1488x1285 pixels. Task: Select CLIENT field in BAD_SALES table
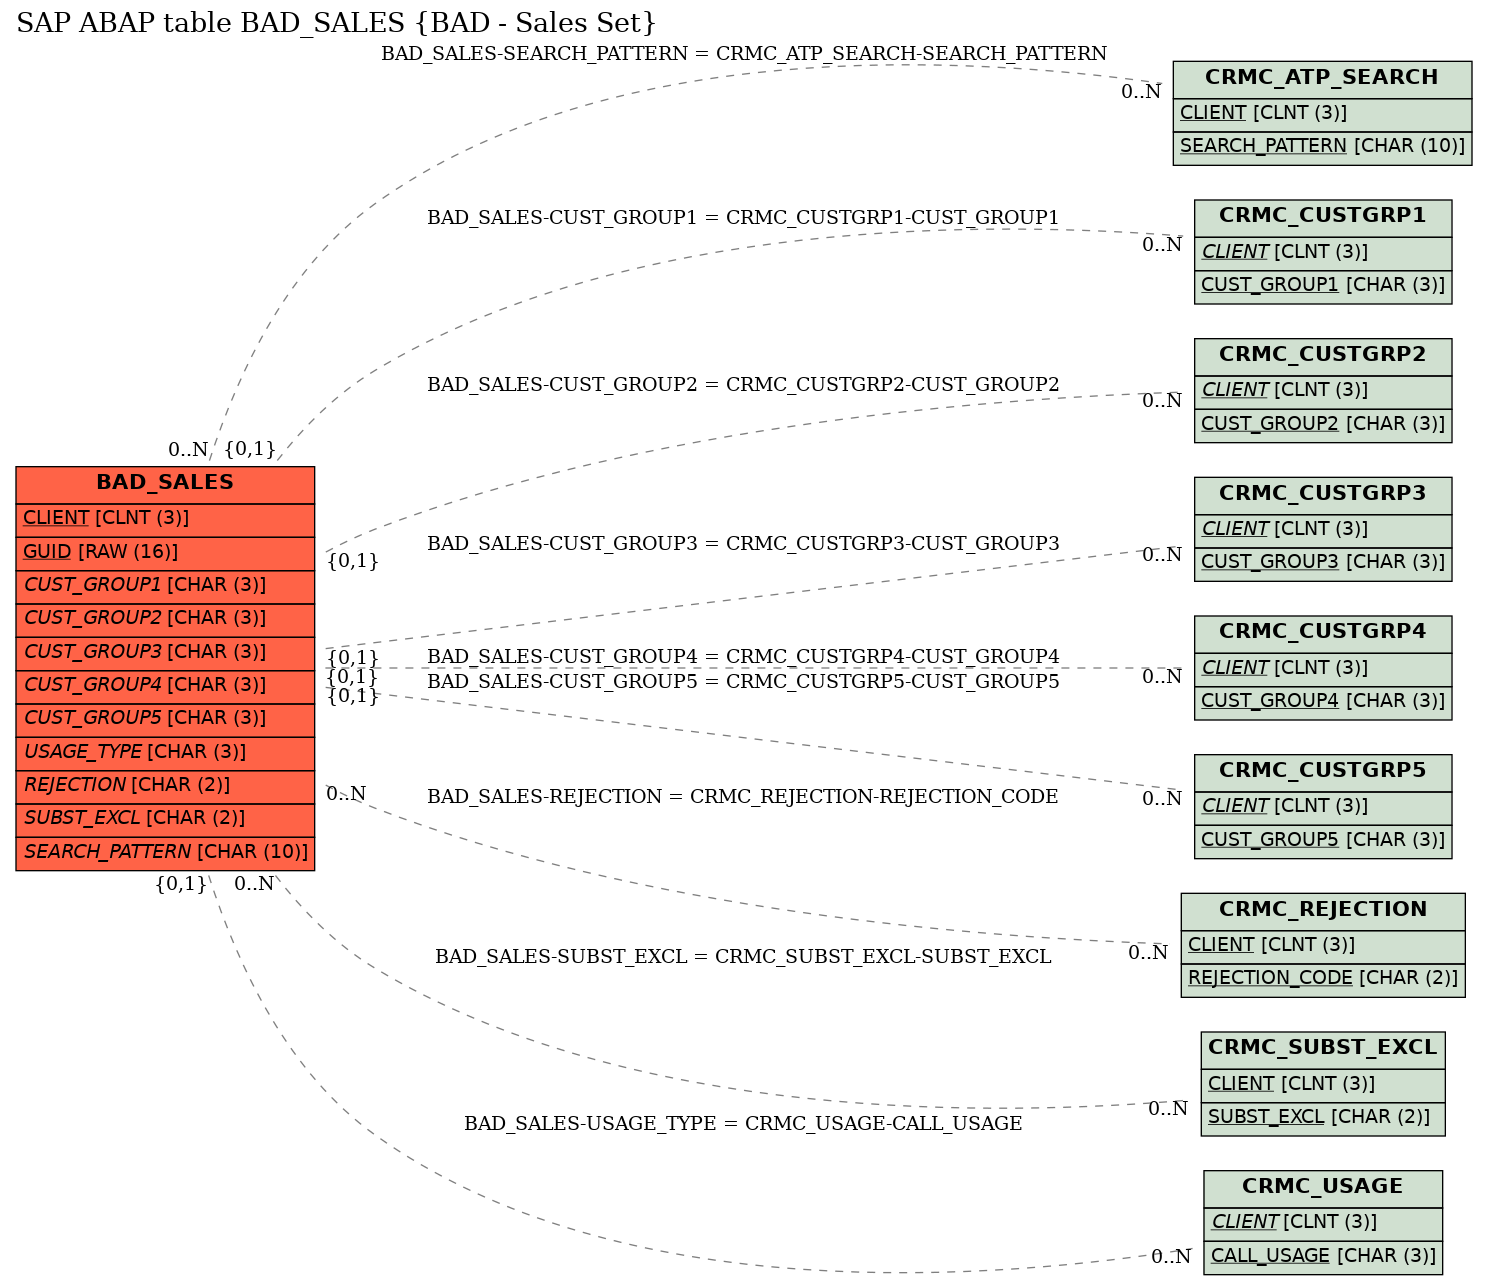pyautogui.click(x=165, y=519)
